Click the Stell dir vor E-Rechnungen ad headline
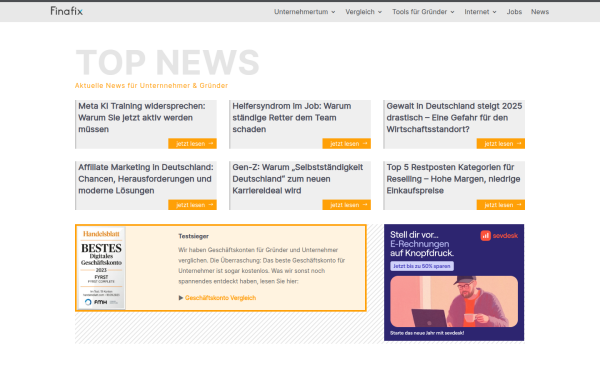 coord(422,244)
